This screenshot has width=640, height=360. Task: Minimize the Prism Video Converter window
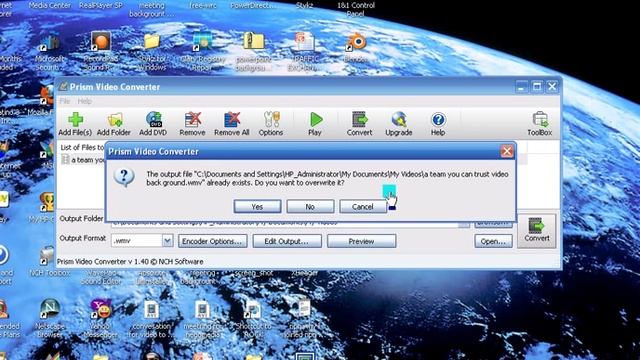coord(521,87)
